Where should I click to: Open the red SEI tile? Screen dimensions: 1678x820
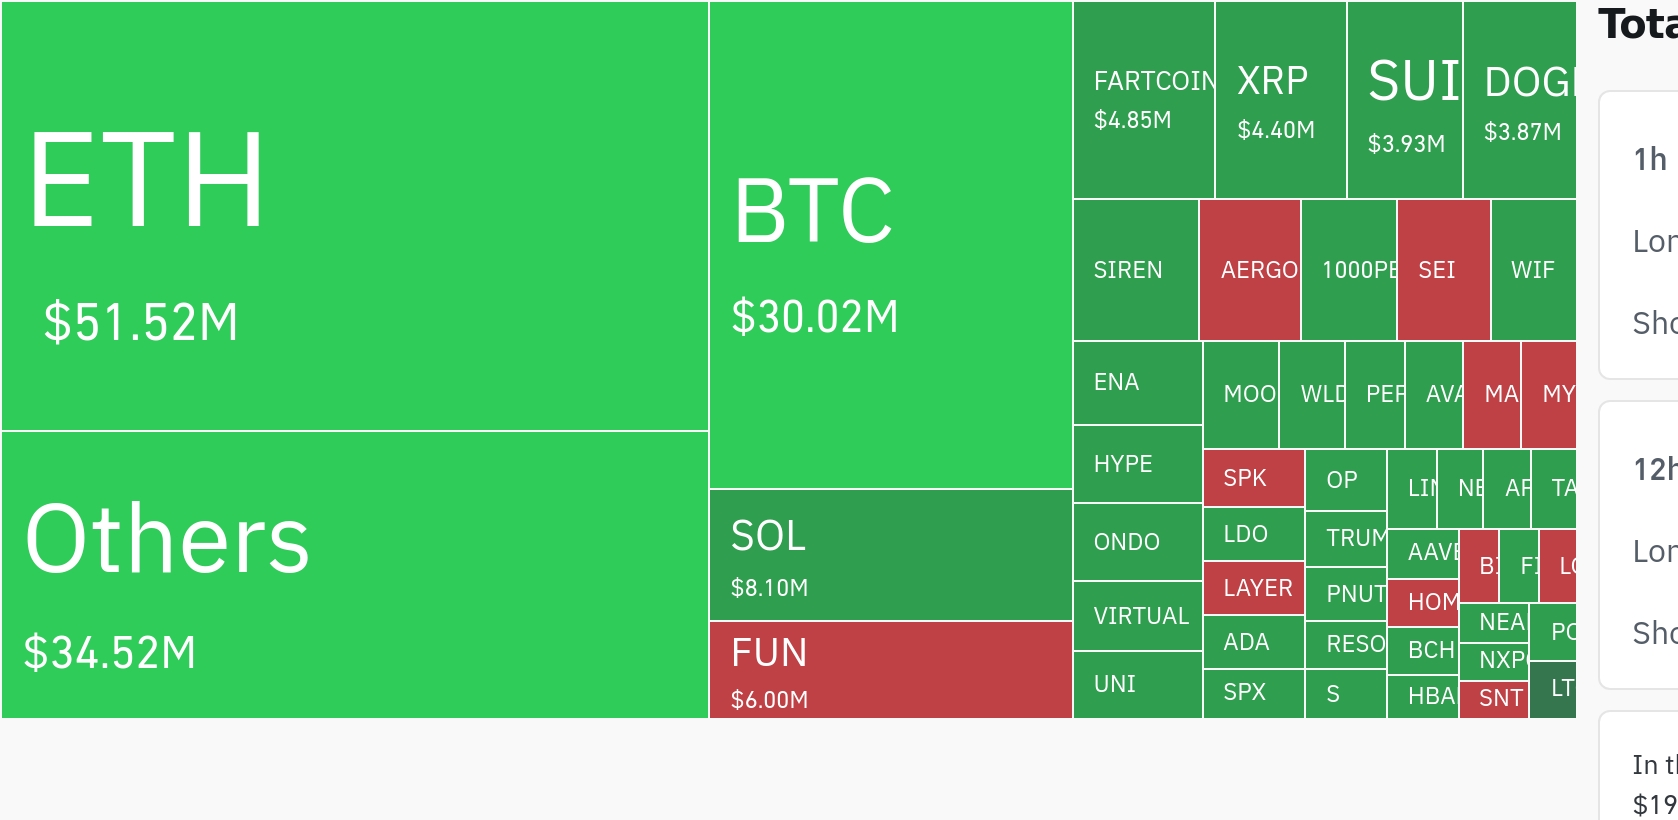click(x=1444, y=270)
